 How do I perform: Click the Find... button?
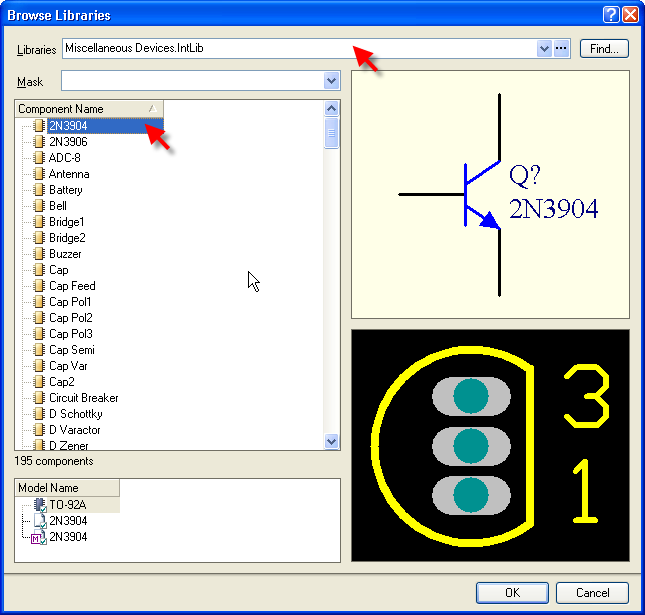[603, 48]
